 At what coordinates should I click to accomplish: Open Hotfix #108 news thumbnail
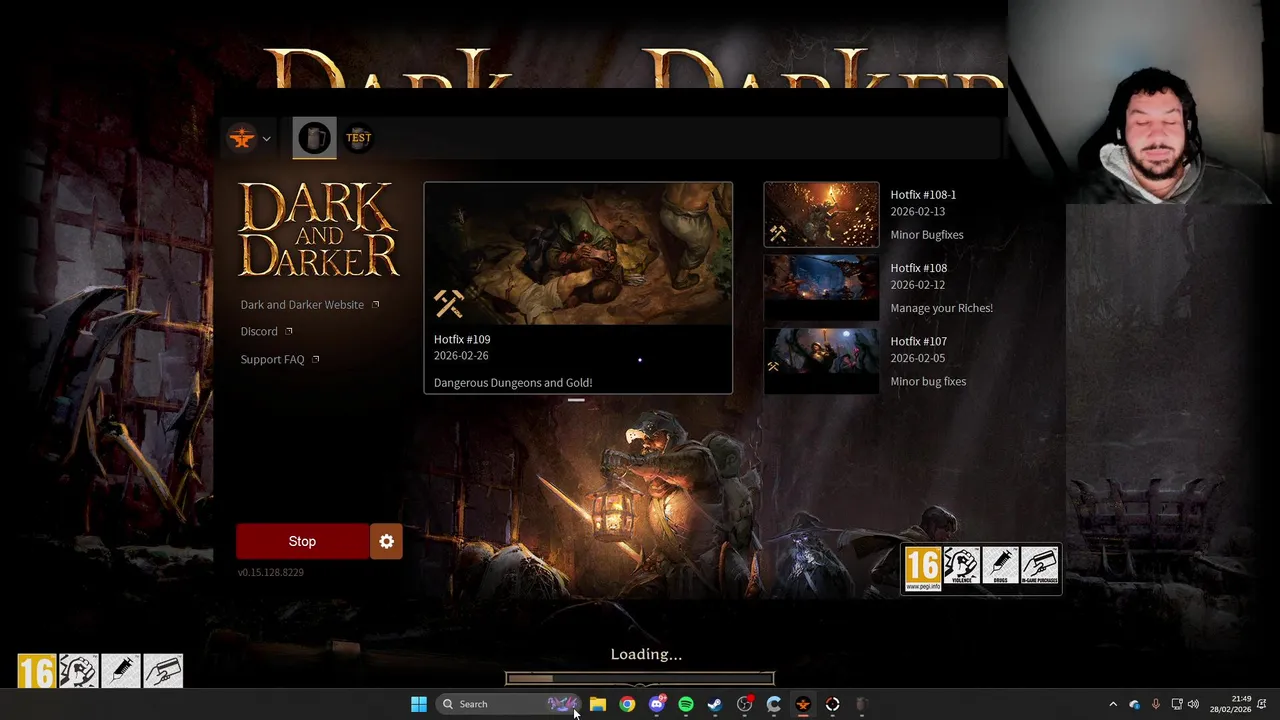pos(821,288)
